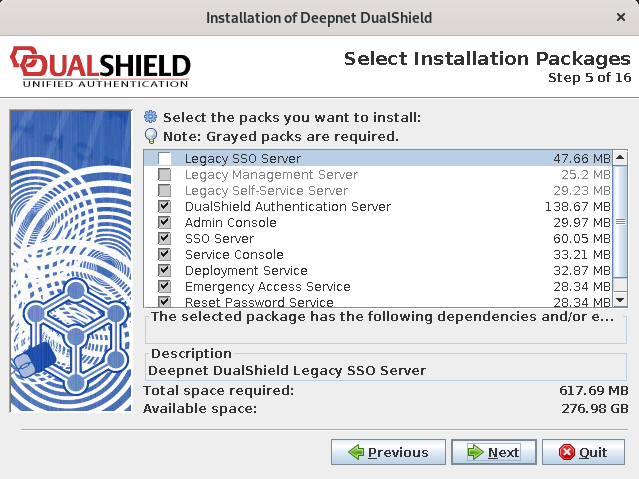Uncheck the Admin Console pack
The image size is (639, 479).
(164, 223)
